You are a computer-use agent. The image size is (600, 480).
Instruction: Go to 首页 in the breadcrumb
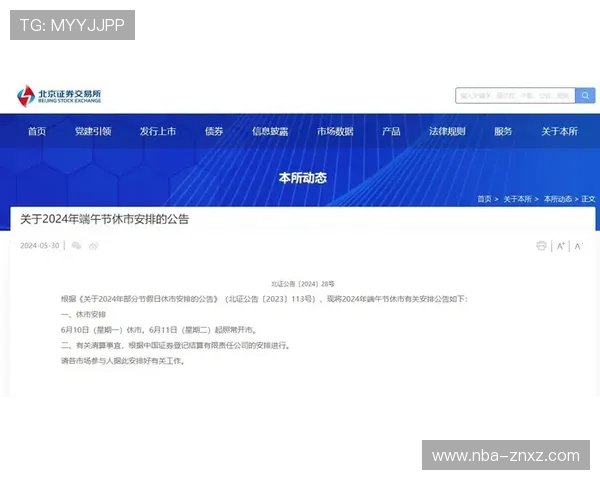(484, 199)
